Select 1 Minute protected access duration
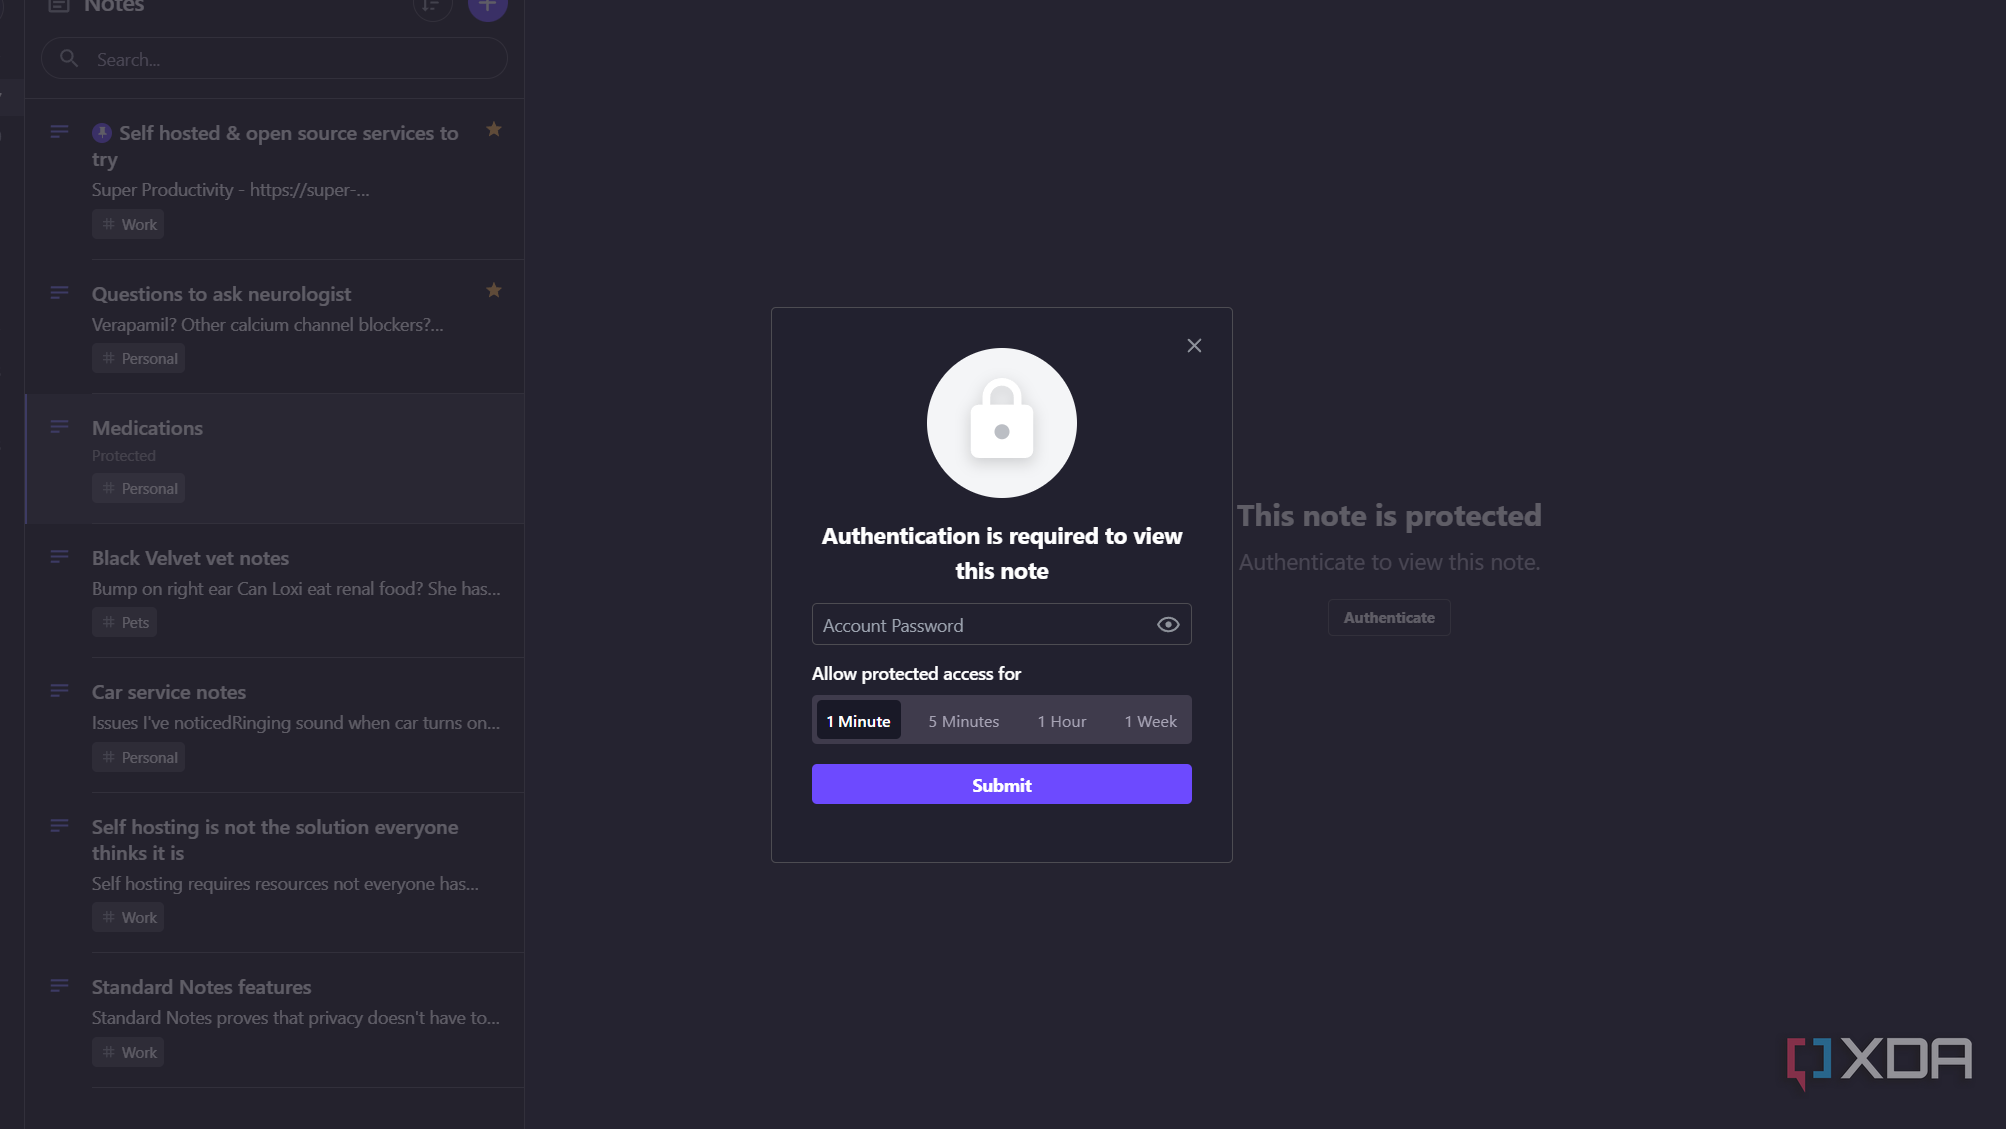 (858, 721)
